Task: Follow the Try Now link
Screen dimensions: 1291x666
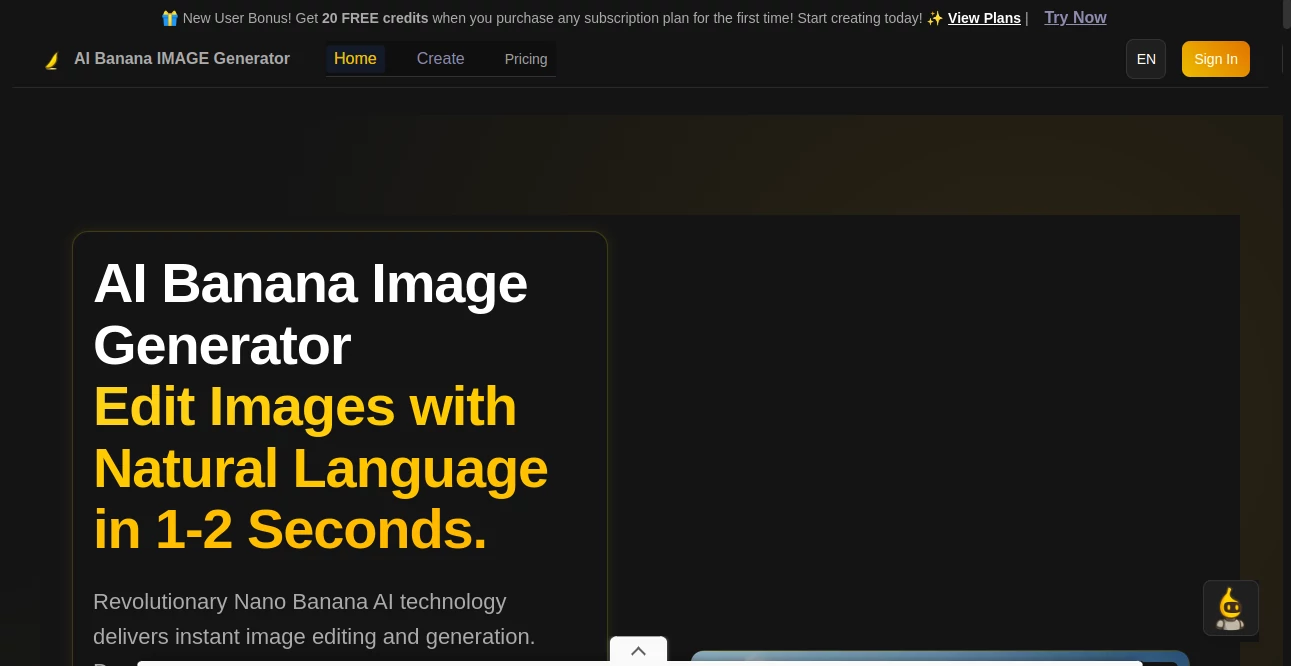Action: pyautogui.click(x=1075, y=18)
